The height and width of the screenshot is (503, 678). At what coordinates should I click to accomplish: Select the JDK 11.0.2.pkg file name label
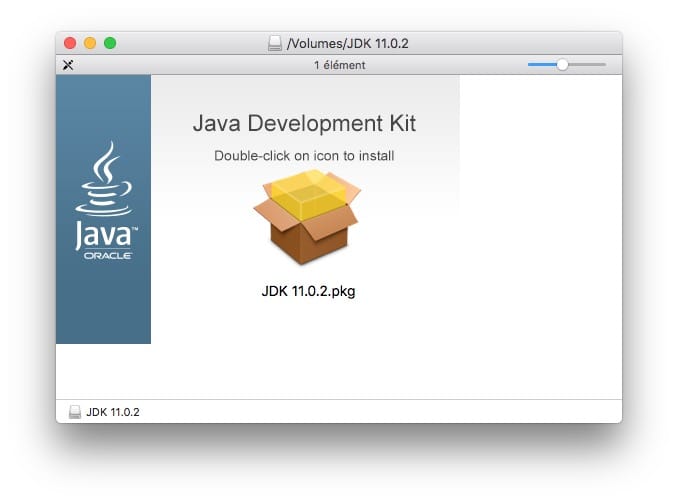click(308, 291)
